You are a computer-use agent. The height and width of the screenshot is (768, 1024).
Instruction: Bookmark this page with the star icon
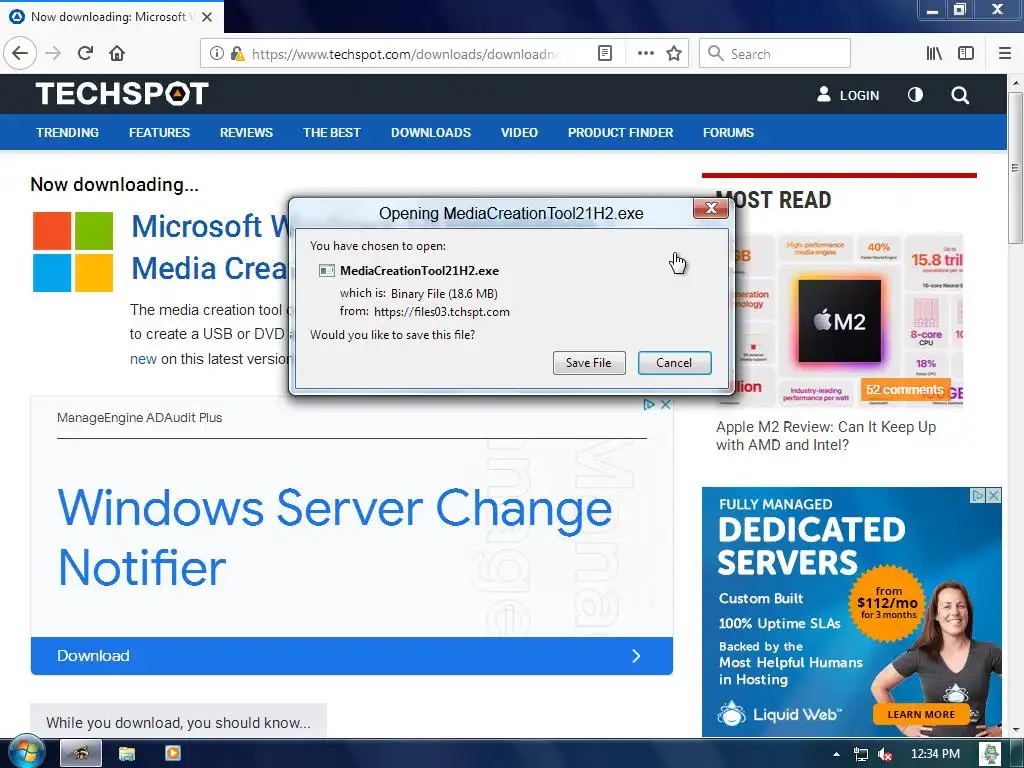[x=674, y=54]
